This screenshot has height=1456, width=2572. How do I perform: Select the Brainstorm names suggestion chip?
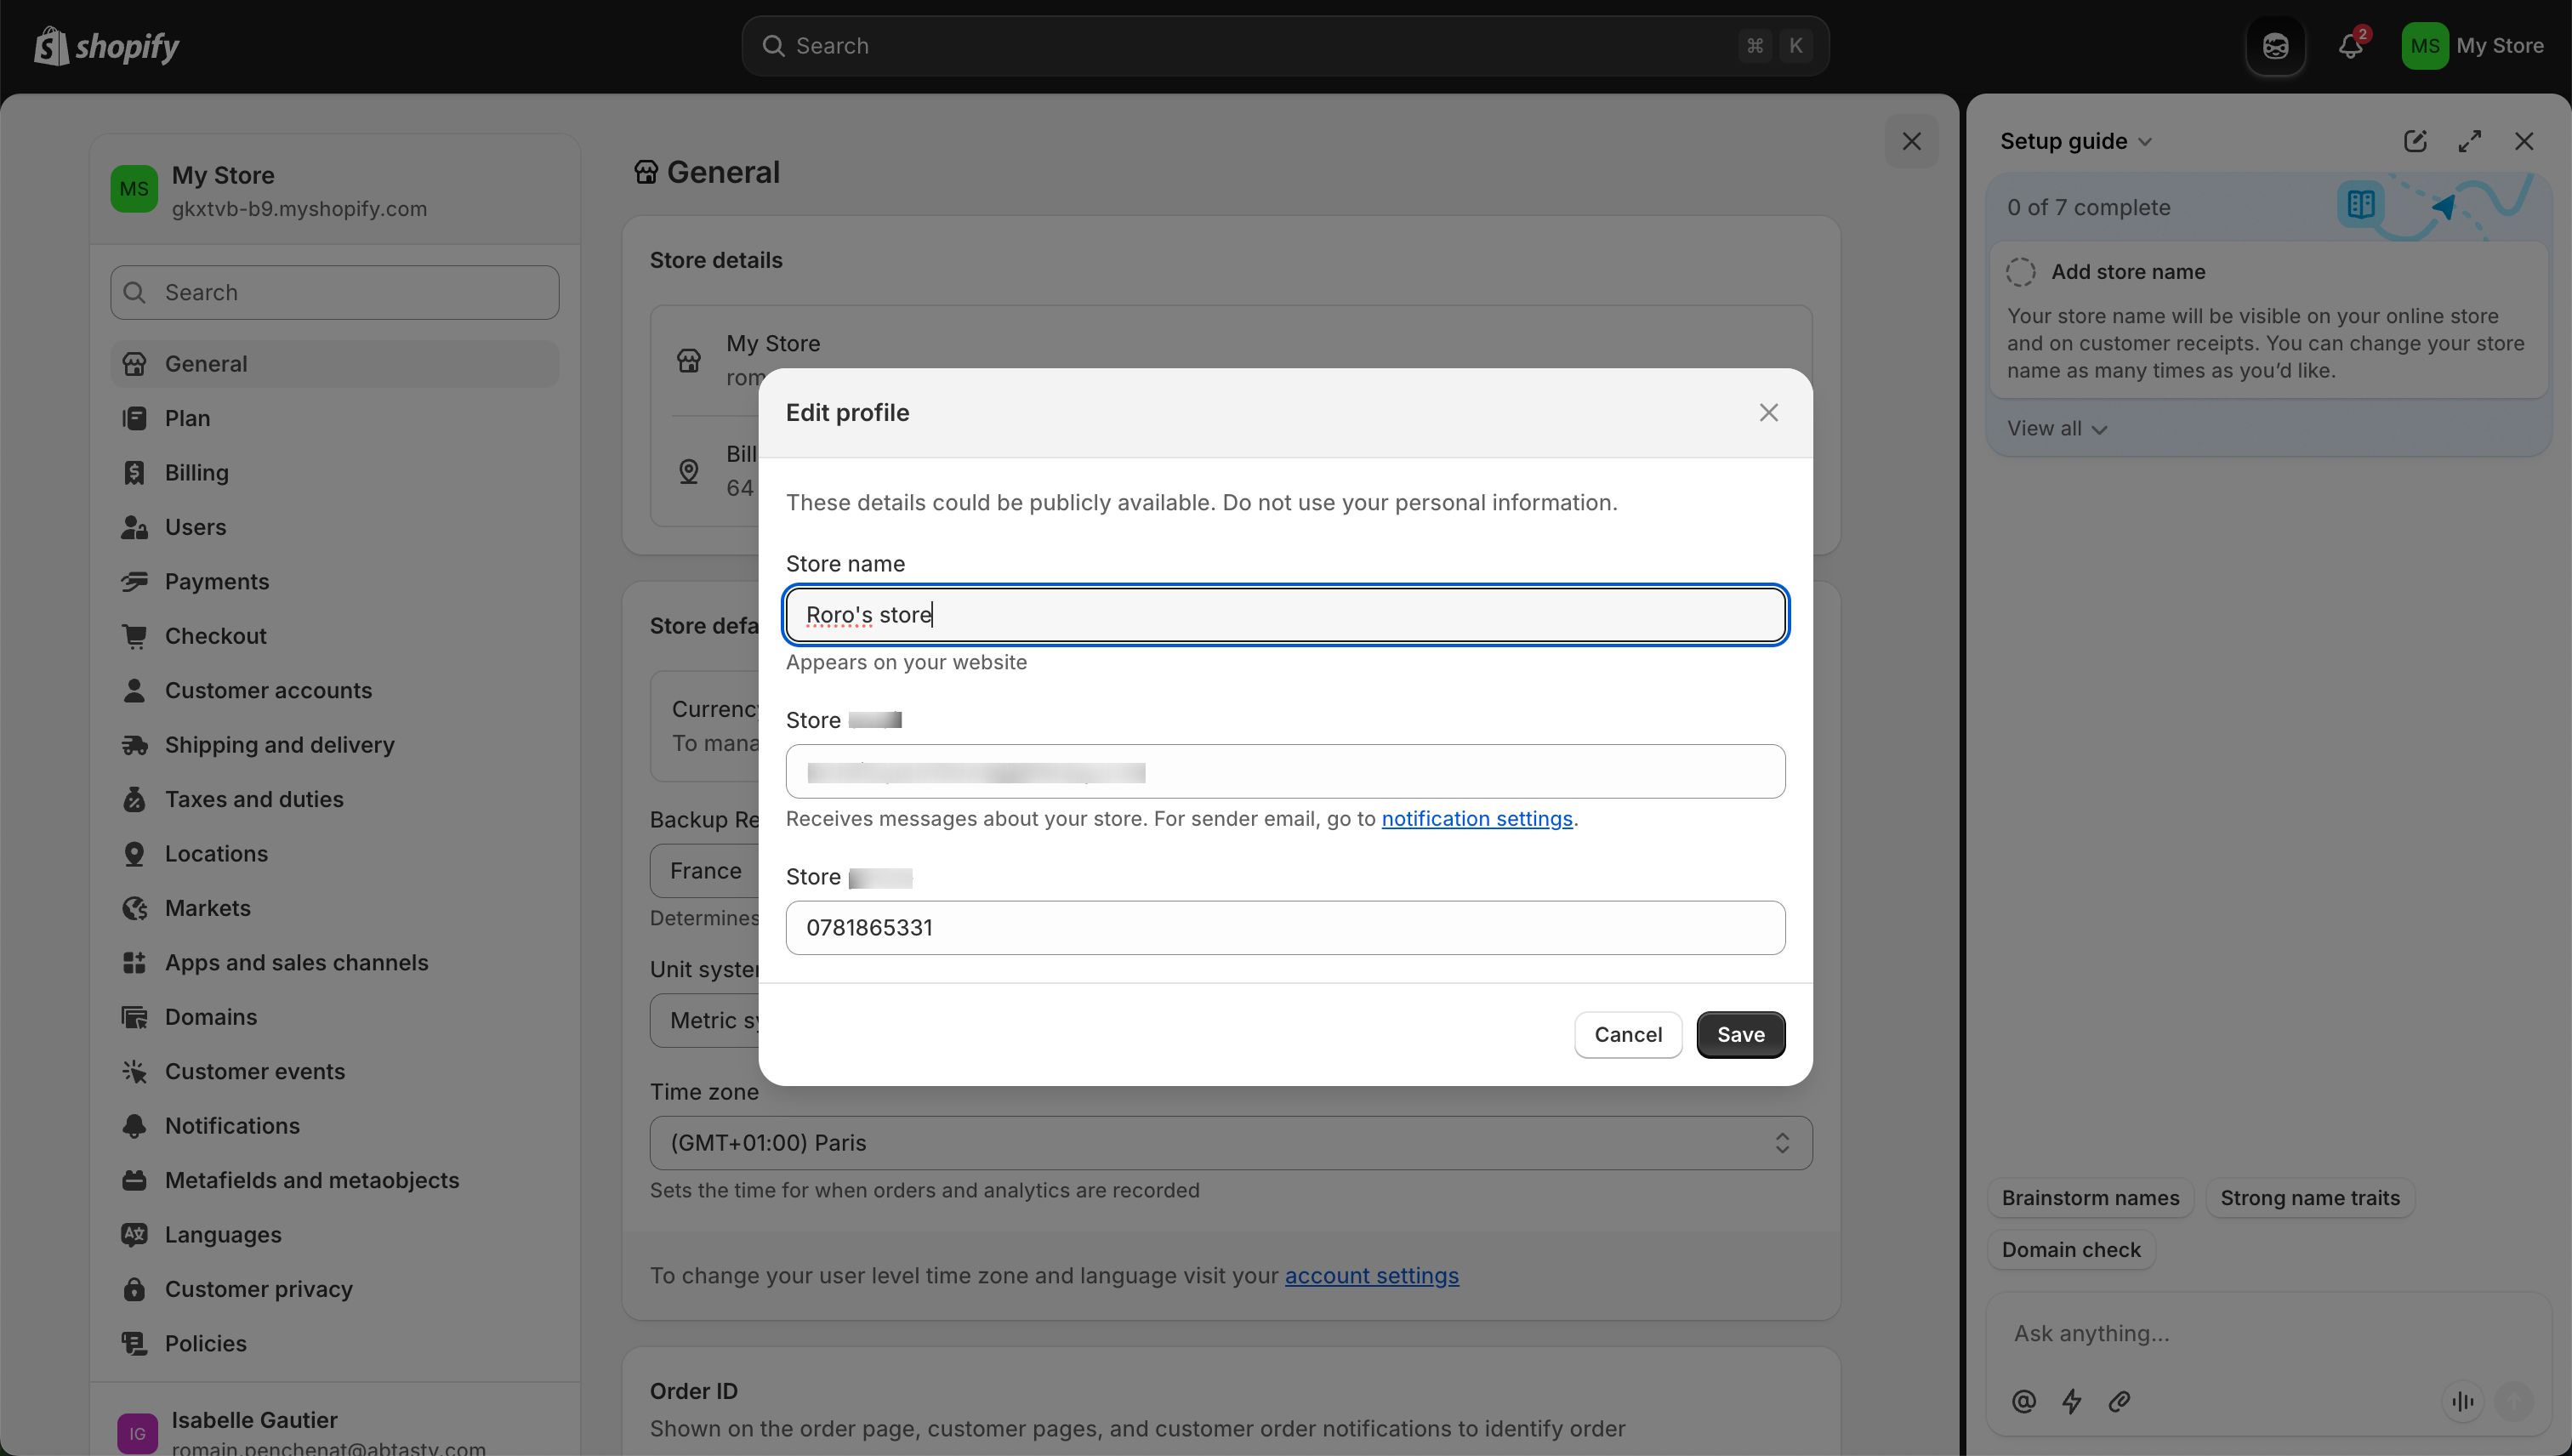[x=2089, y=1197]
